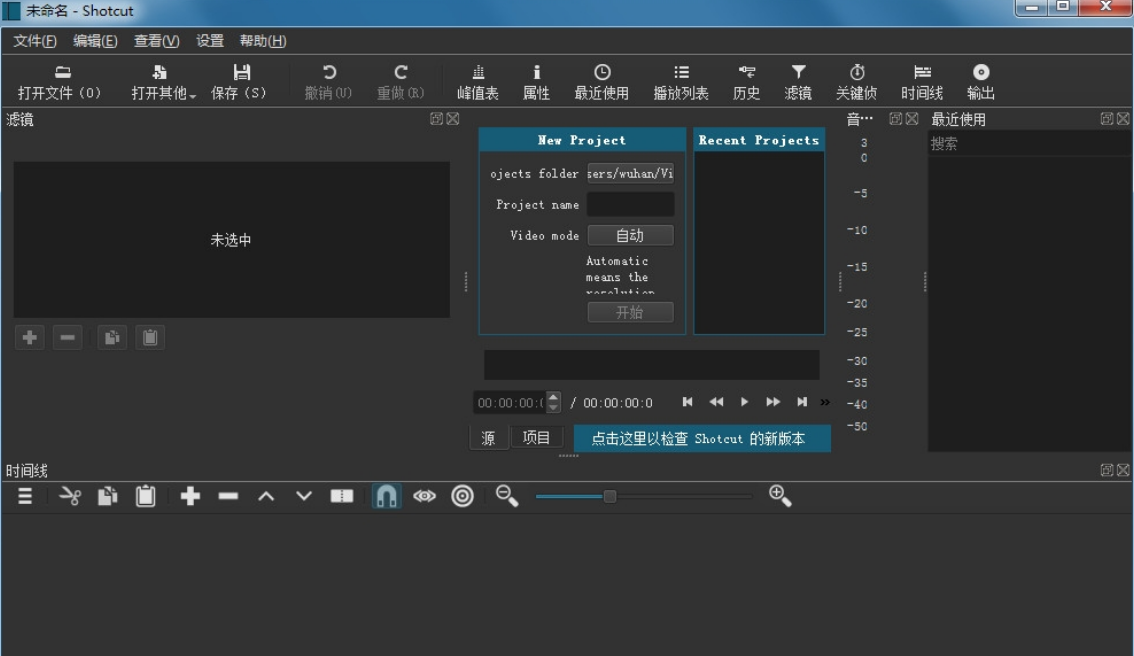Image resolution: width=1134 pixels, height=656 pixels.
Task: Fast forward playback
Action: click(x=772, y=402)
